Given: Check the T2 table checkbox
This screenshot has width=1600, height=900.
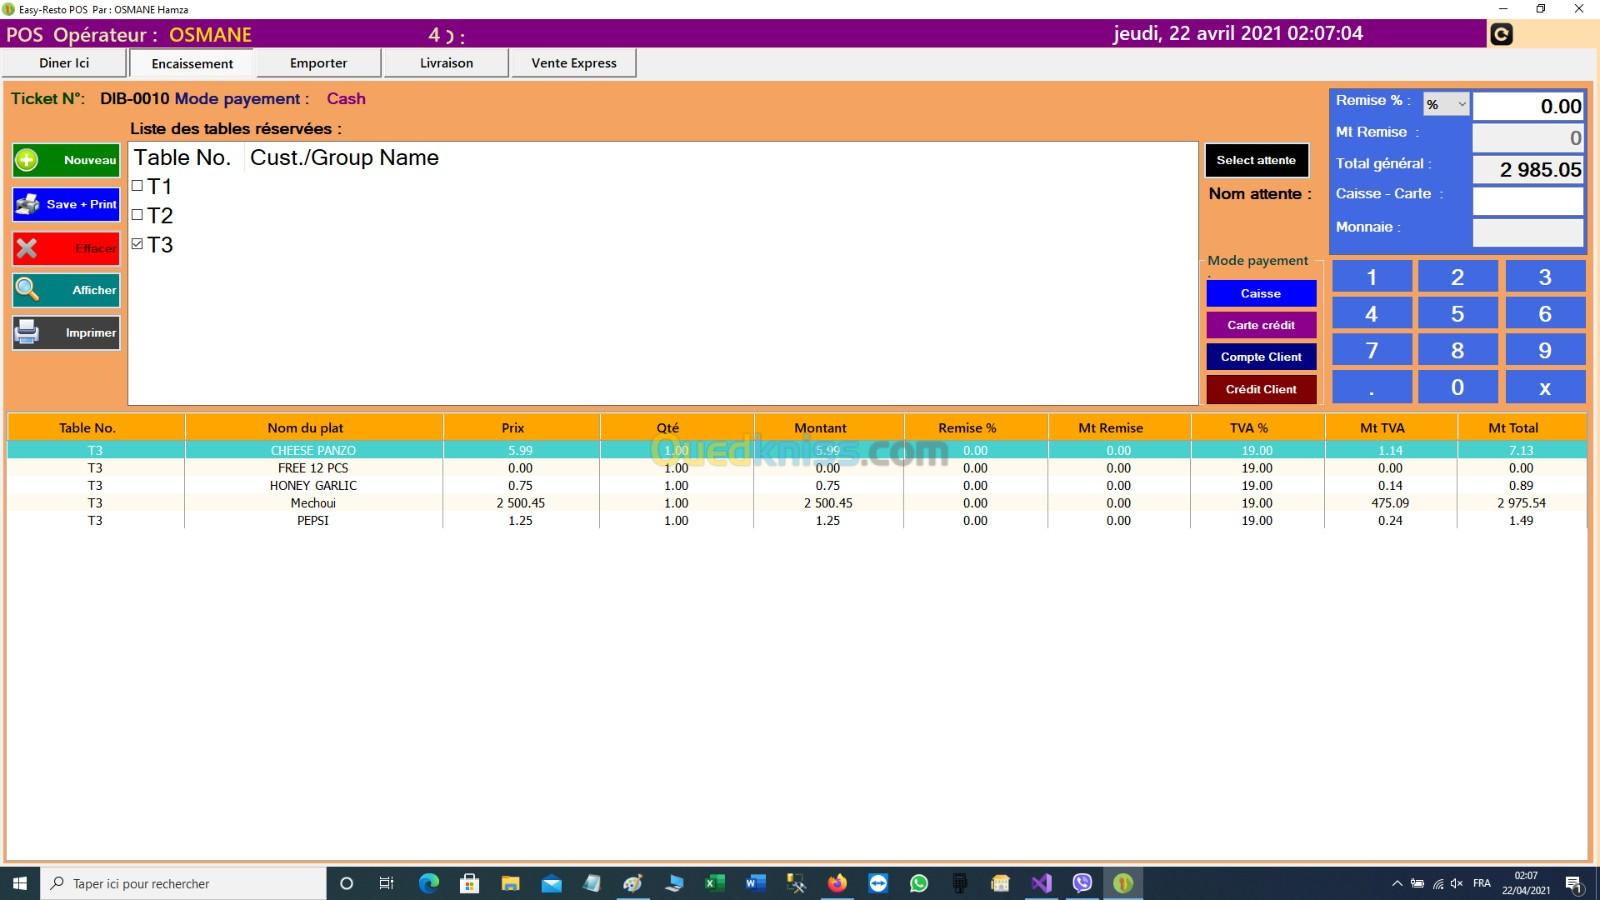Looking at the screenshot, I should (138, 215).
